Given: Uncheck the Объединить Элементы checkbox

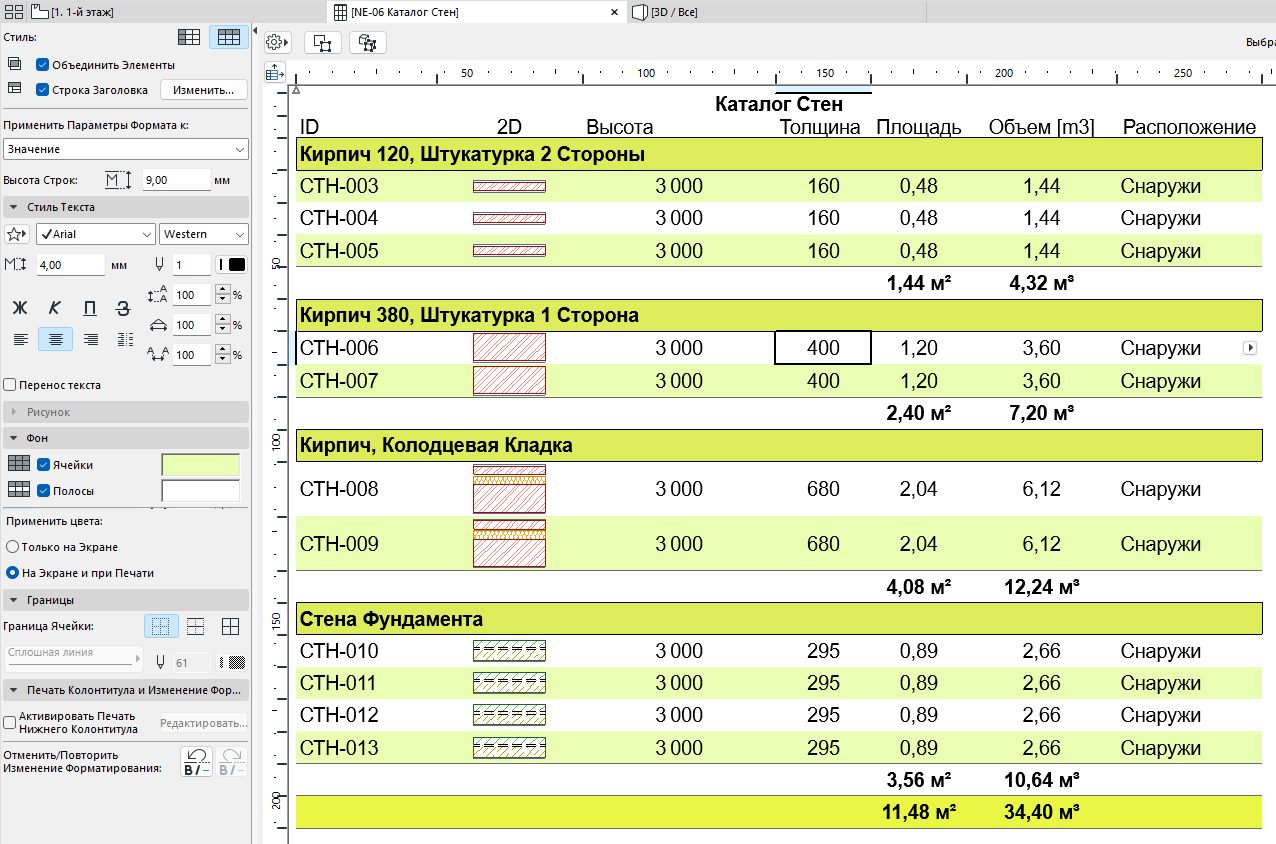Looking at the screenshot, I should pyautogui.click(x=42, y=65).
